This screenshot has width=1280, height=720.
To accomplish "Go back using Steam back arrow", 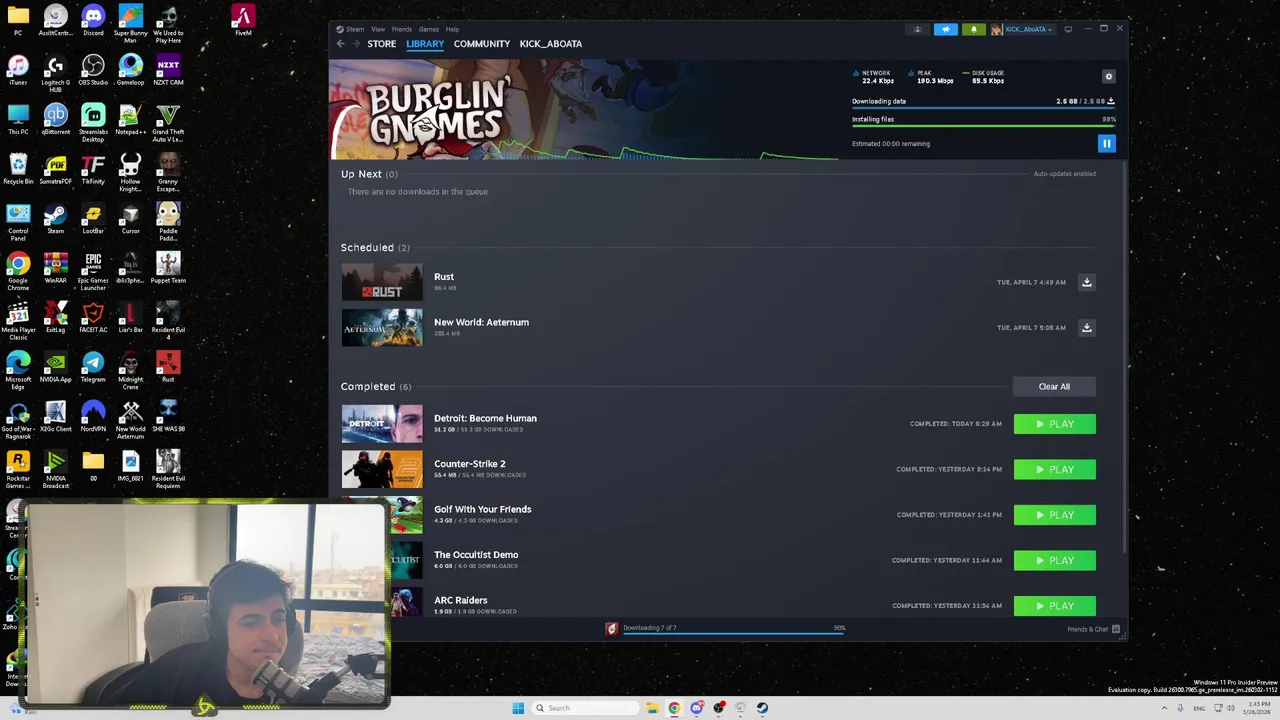I will (340, 44).
